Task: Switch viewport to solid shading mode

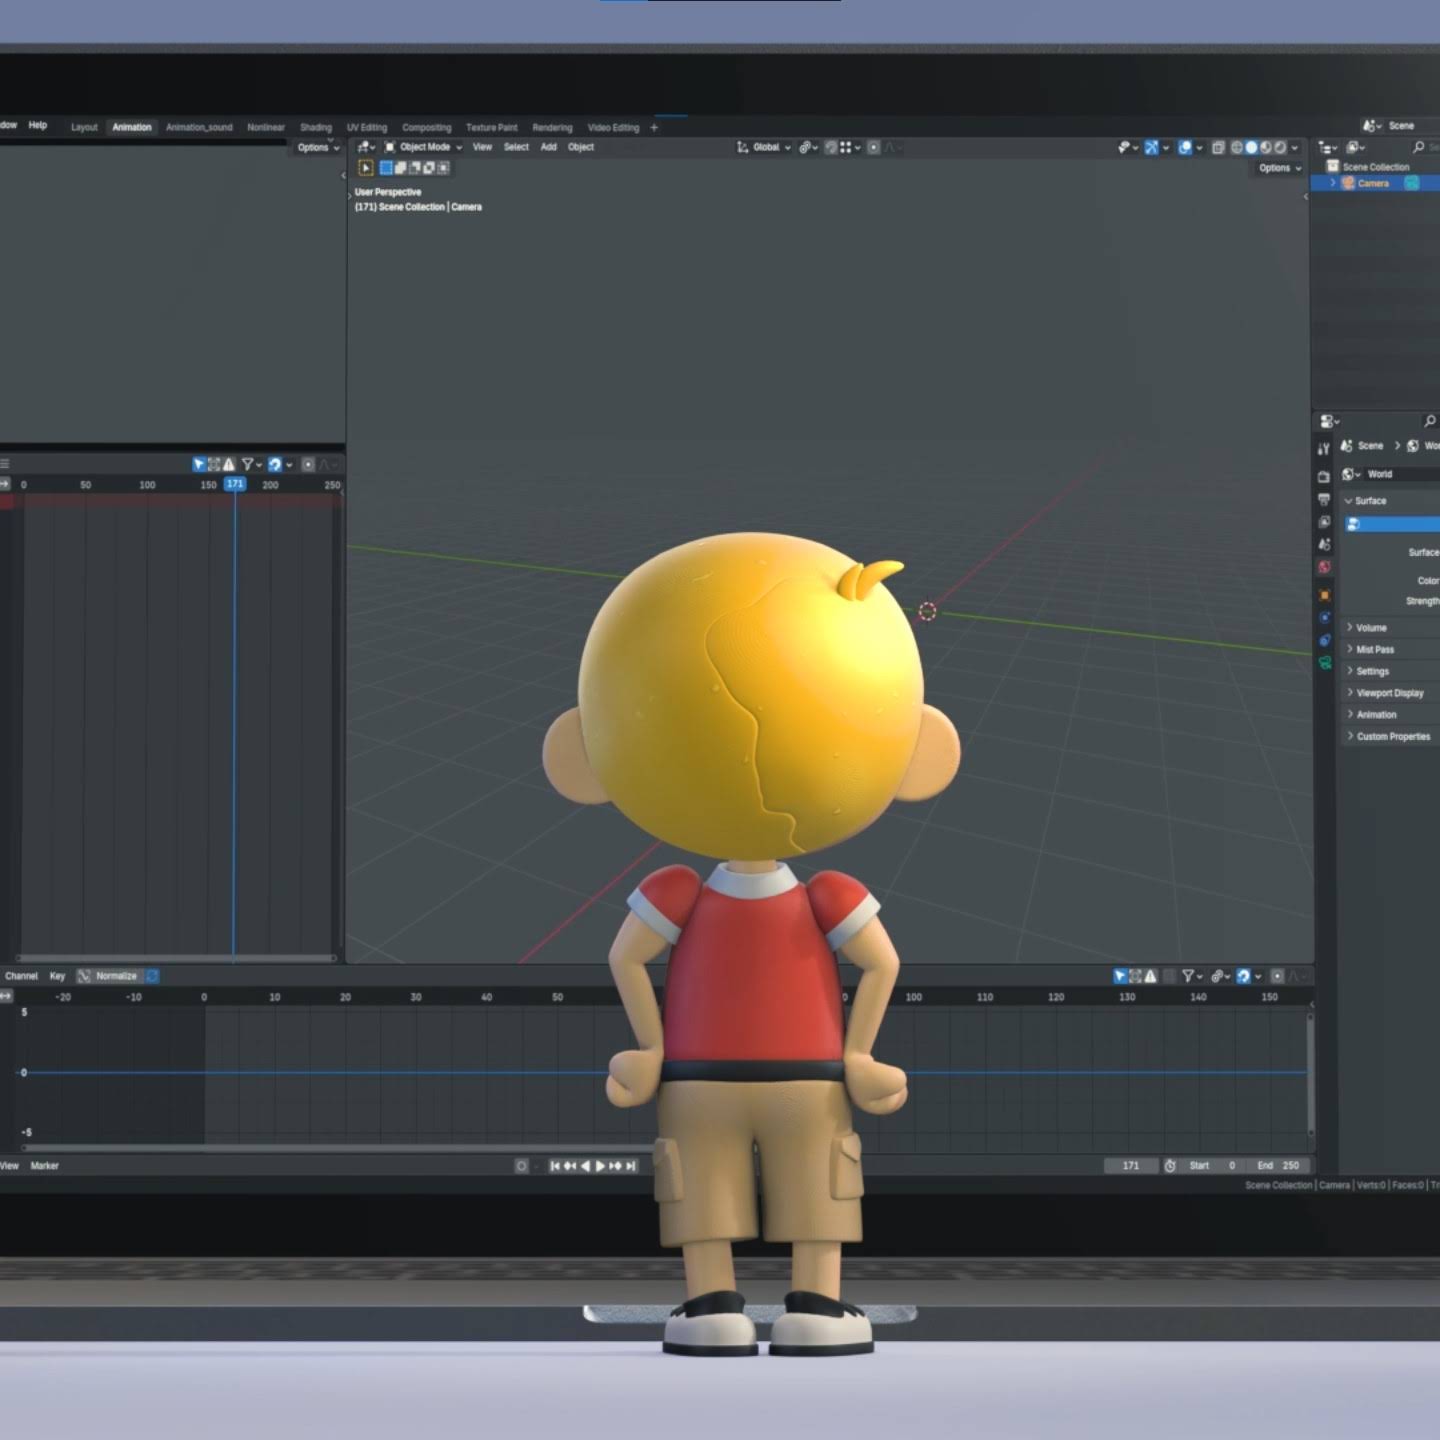Action: 1251,147
